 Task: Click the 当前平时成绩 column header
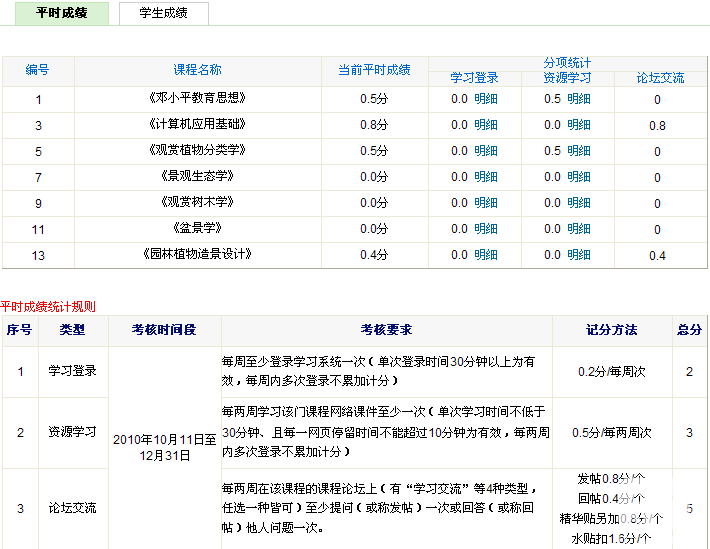tap(374, 70)
